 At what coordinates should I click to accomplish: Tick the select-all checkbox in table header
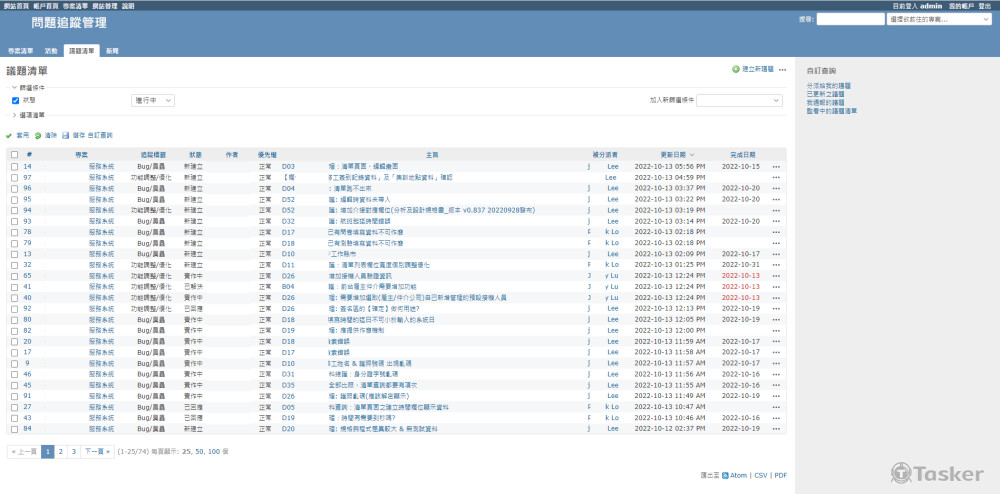point(14,155)
